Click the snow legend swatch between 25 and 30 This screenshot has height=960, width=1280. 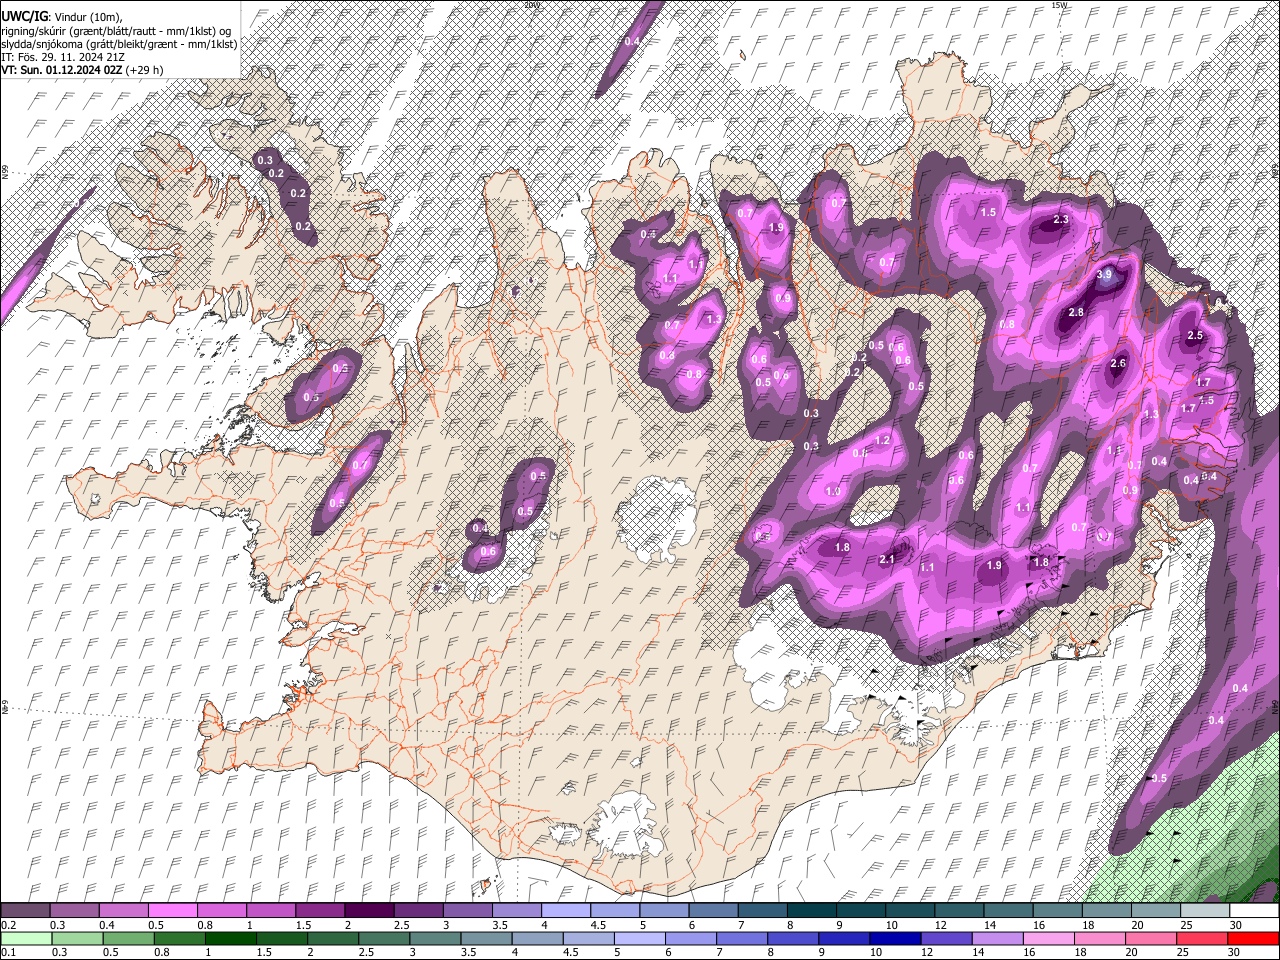(x=1204, y=911)
